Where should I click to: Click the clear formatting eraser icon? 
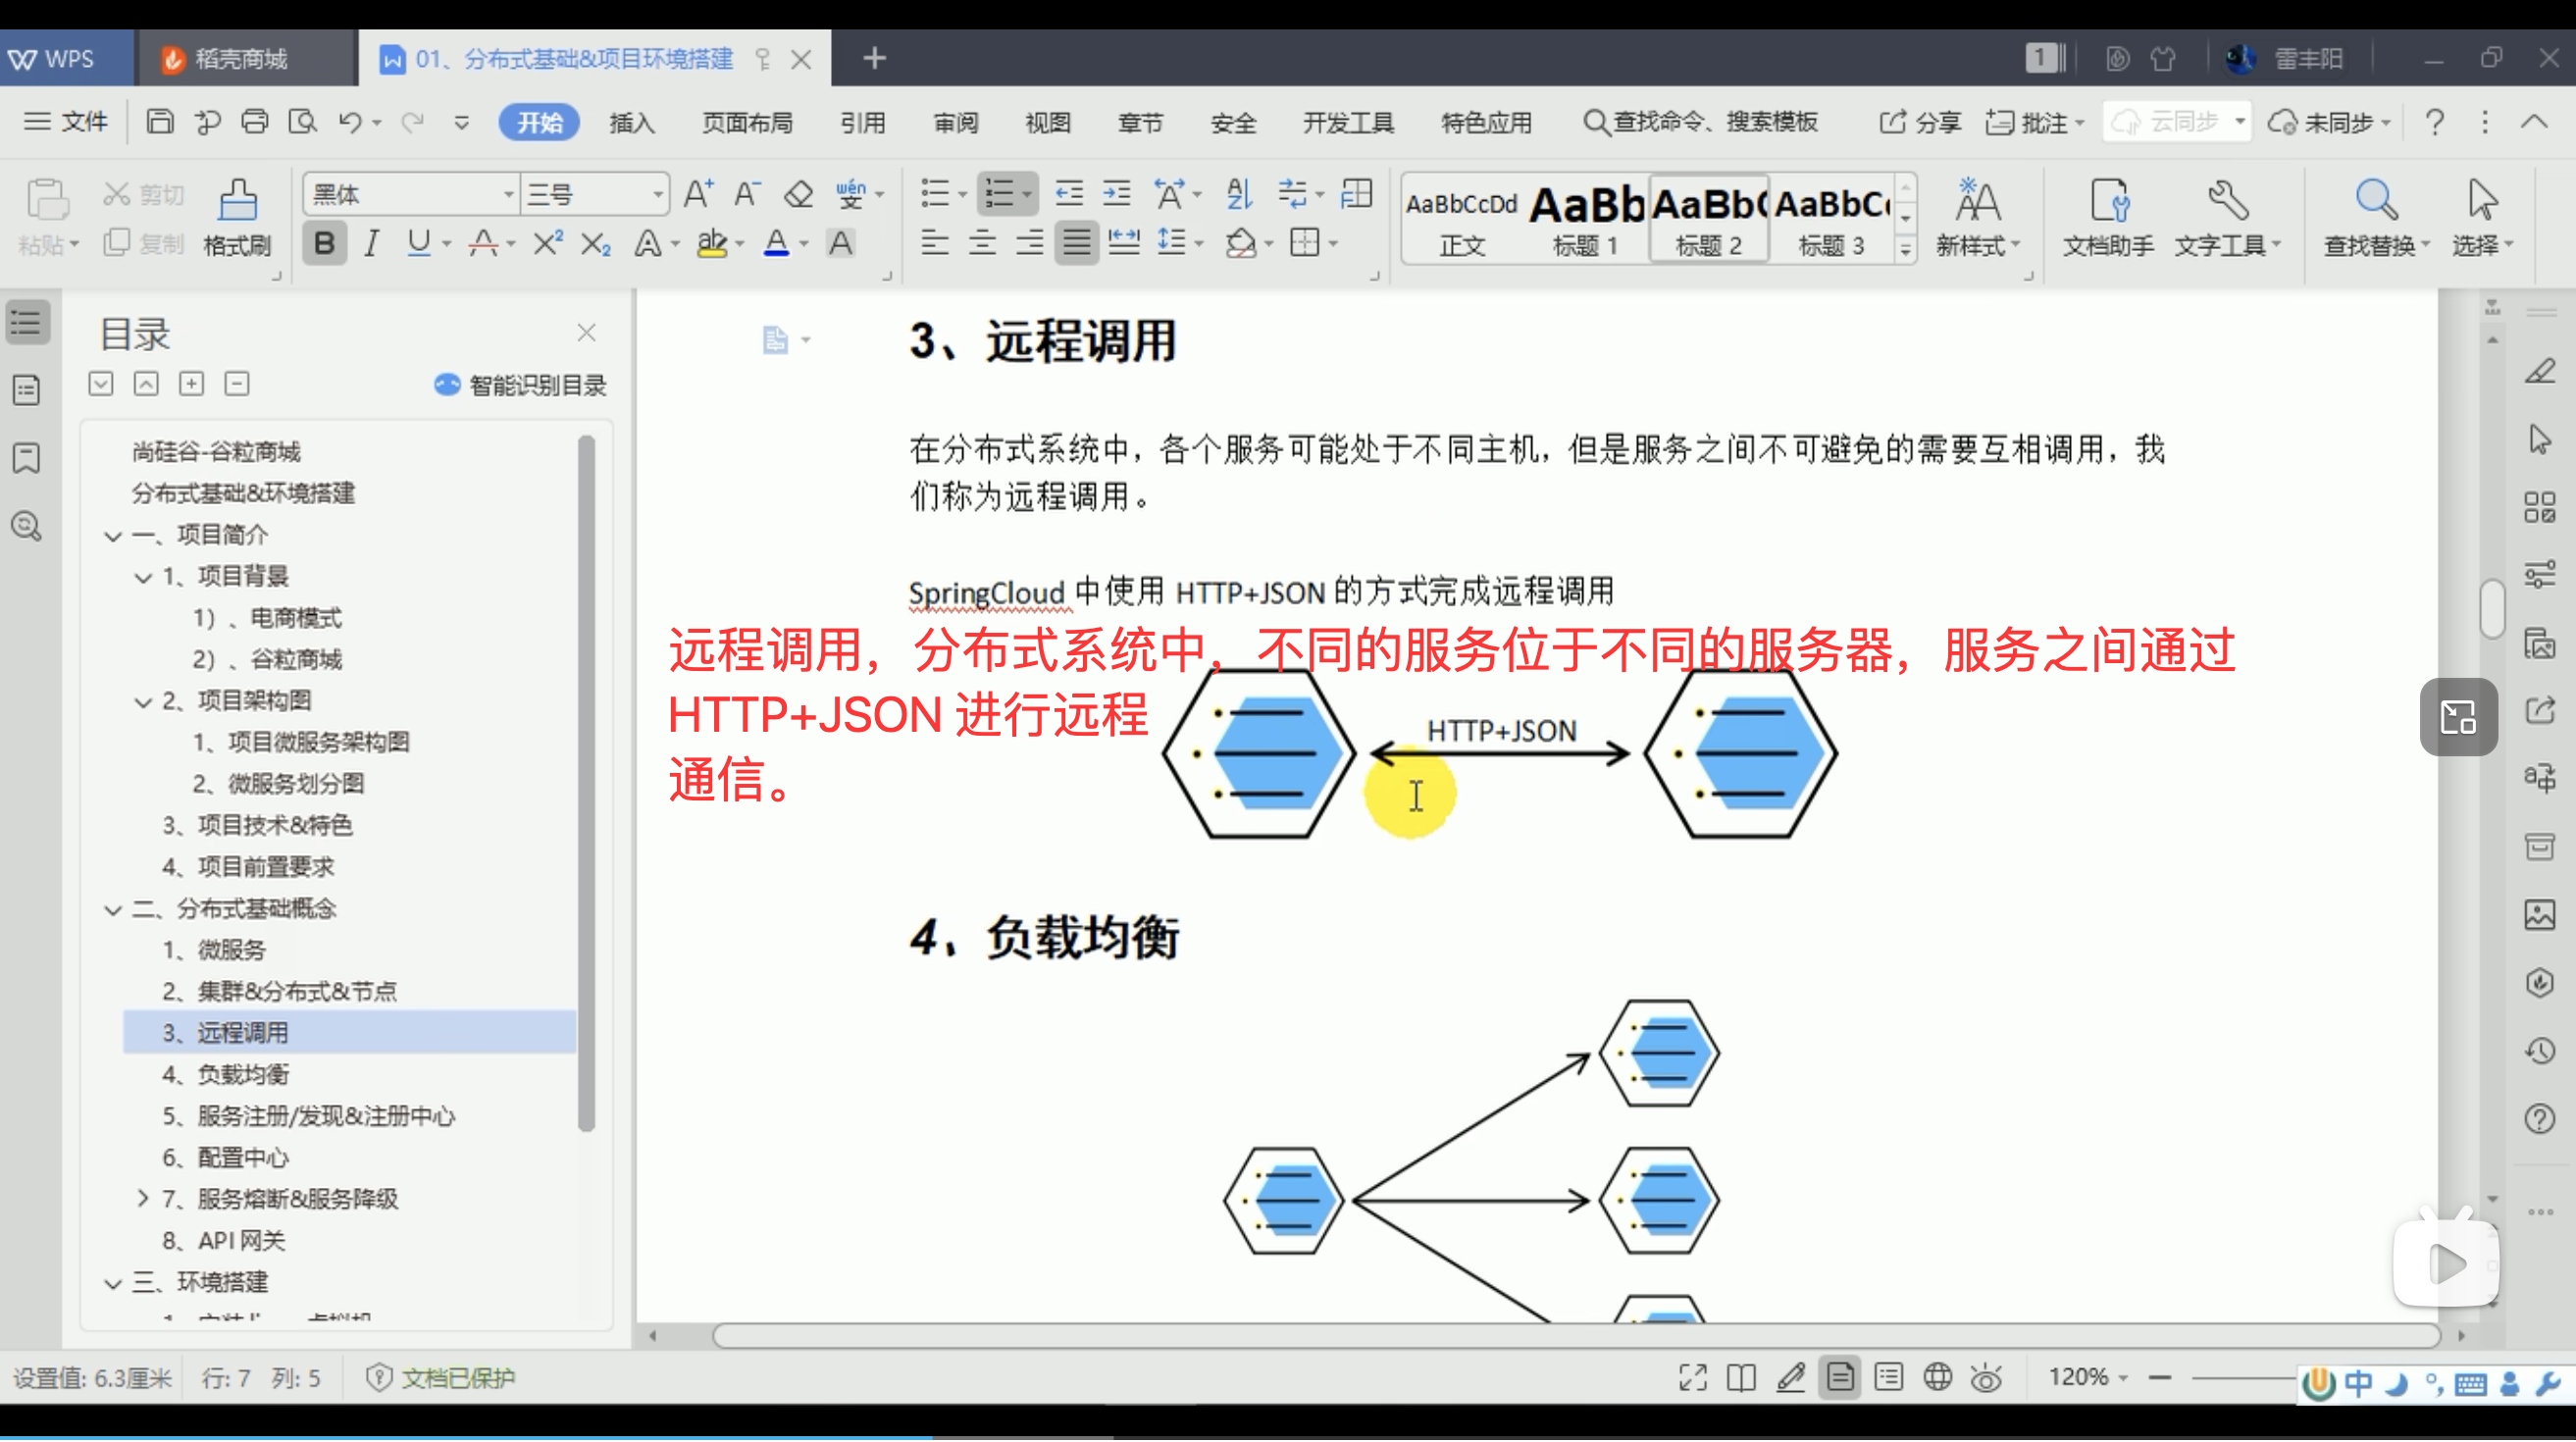(x=798, y=193)
